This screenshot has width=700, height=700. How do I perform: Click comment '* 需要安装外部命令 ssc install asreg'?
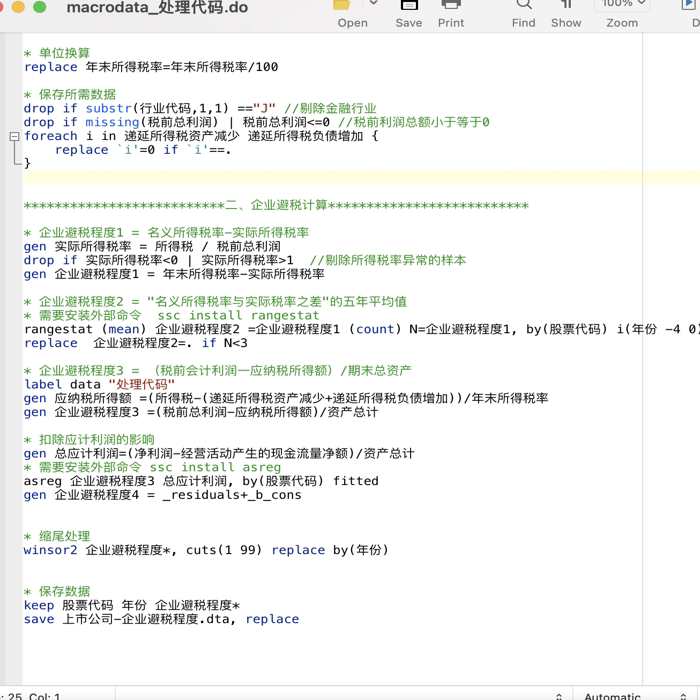coord(153,467)
